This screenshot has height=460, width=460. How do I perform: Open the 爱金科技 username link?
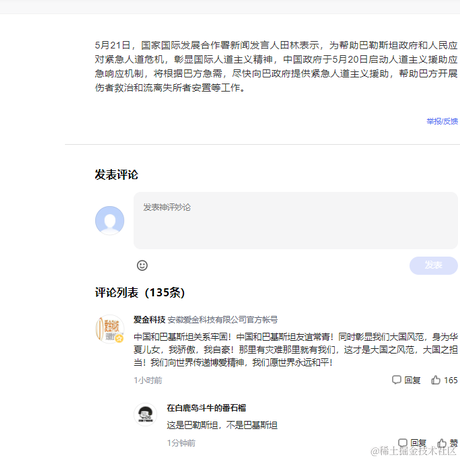149,320
